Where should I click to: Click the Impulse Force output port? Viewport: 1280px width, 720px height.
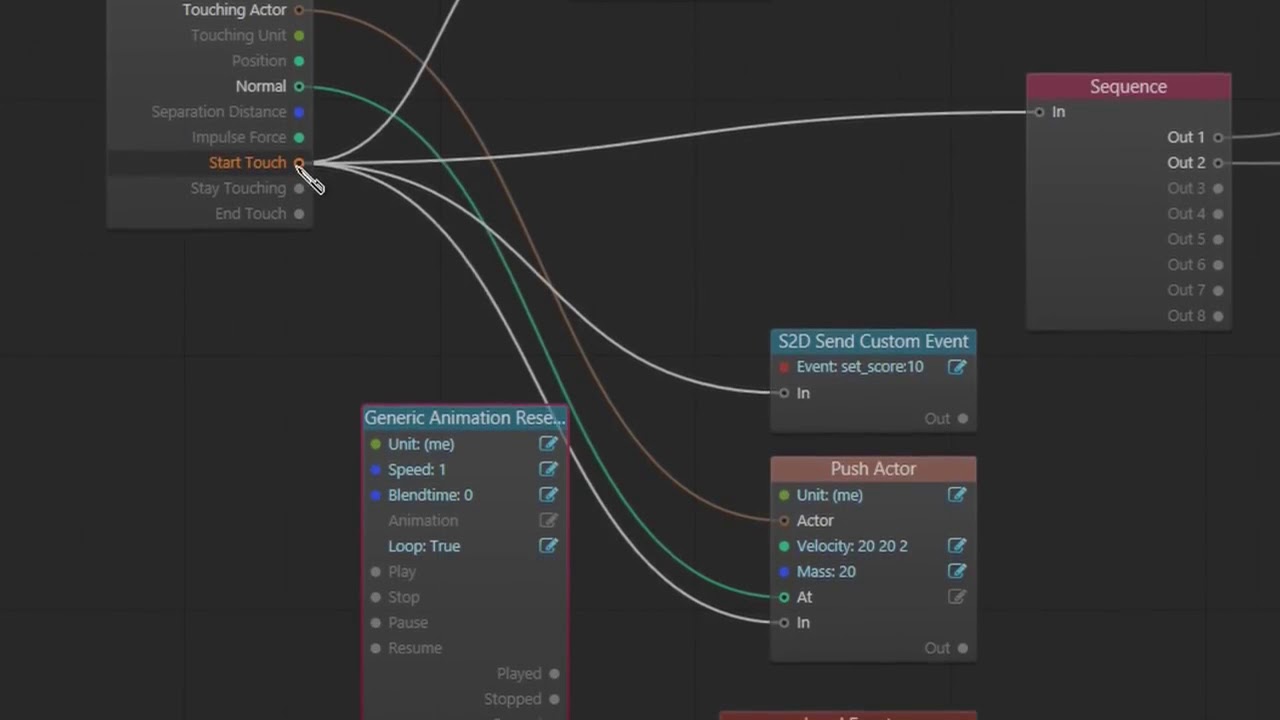(299, 137)
